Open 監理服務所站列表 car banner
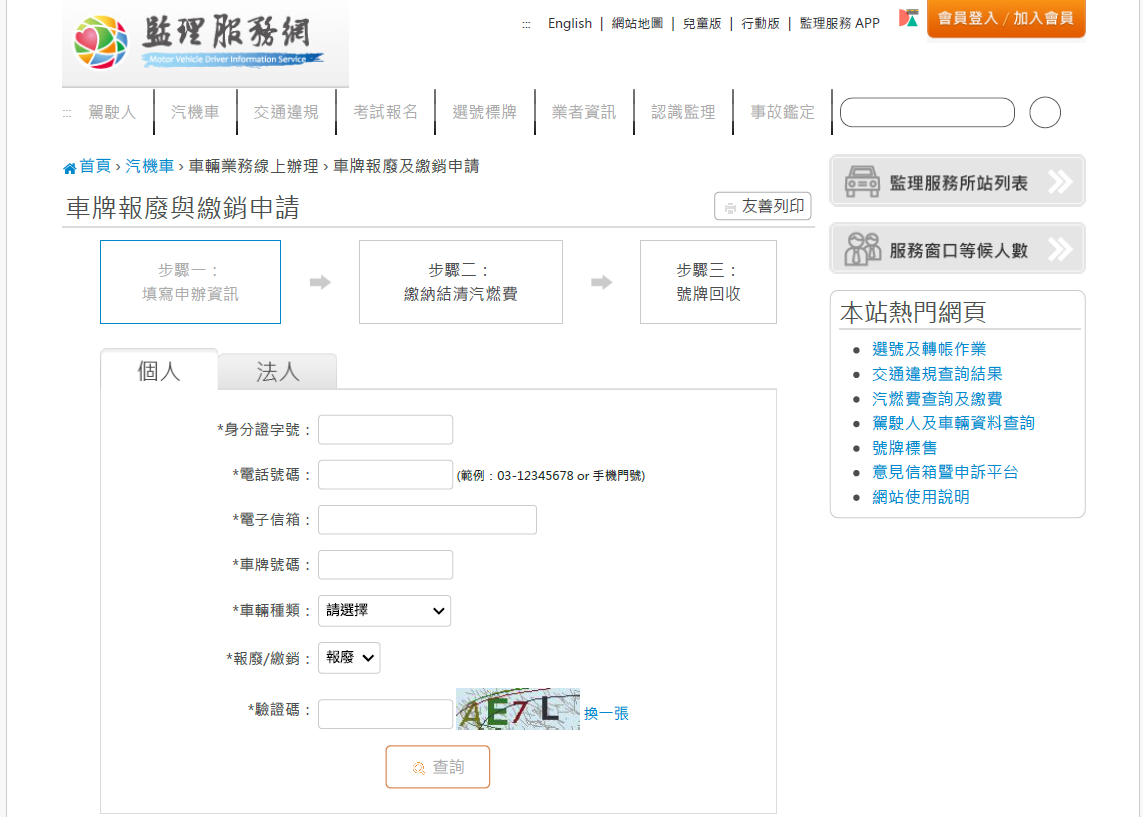The height and width of the screenshot is (817, 1143). tap(957, 181)
